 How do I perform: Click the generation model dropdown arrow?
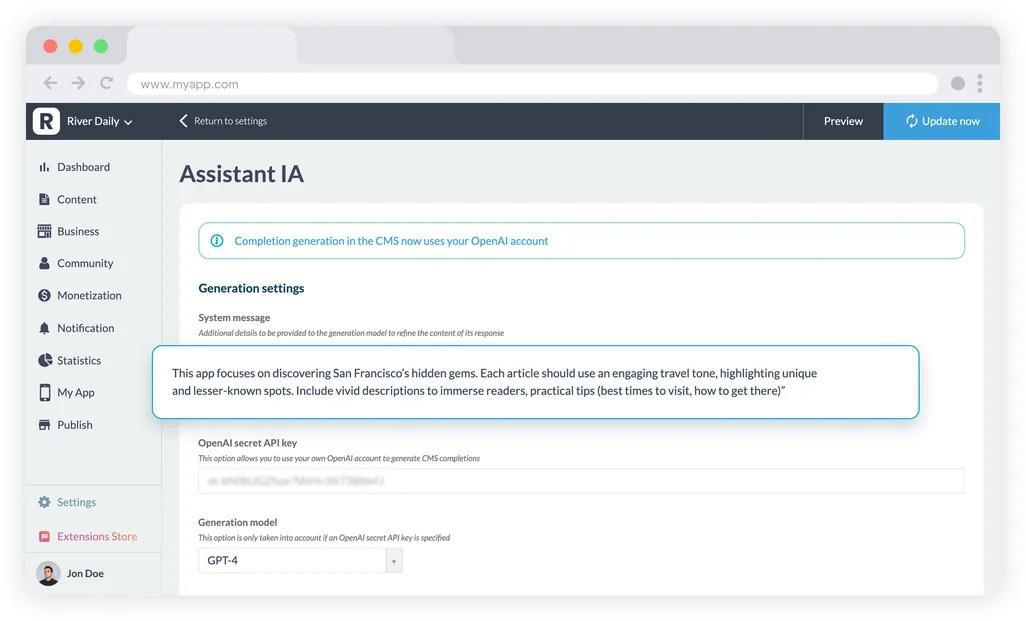coord(395,559)
